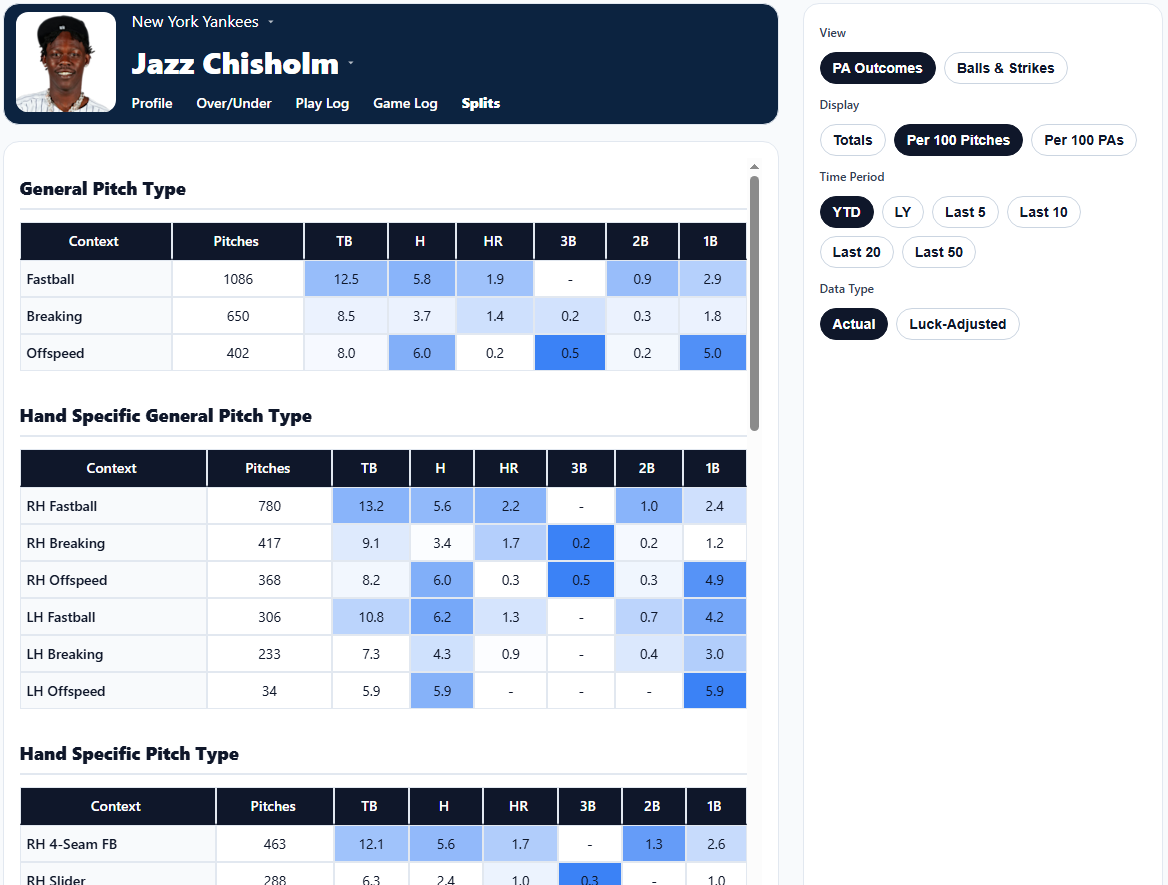Confirm YTD time period is selected
The image size is (1168, 885).
click(846, 212)
